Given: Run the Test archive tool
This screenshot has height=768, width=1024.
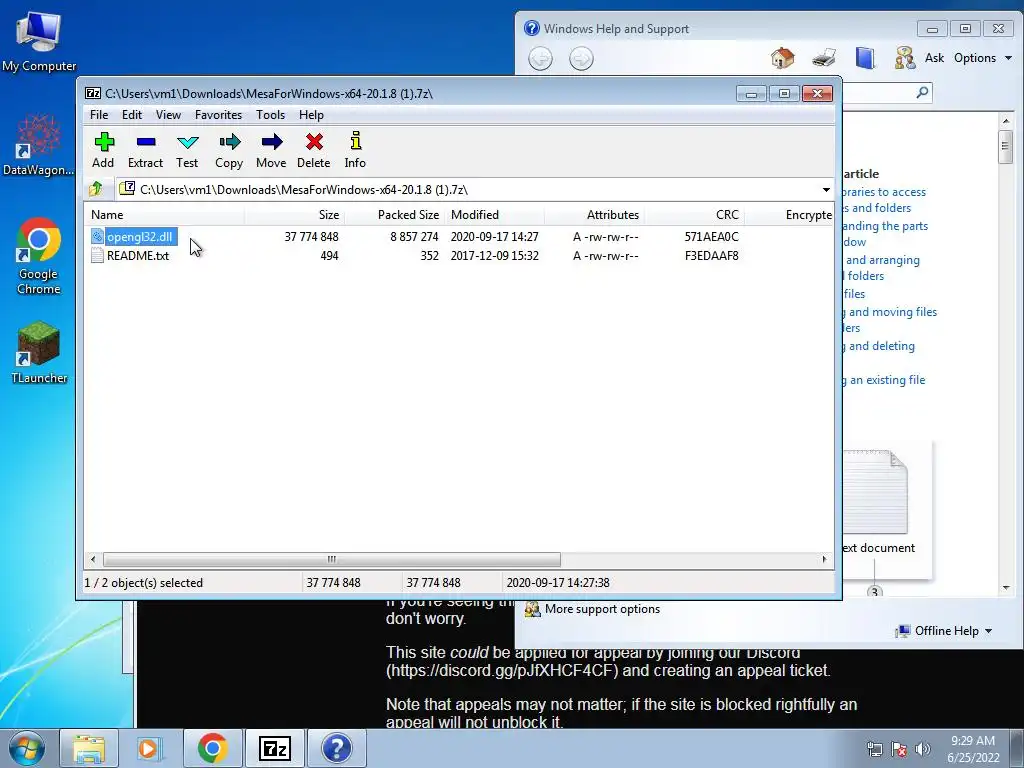Looking at the screenshot, I should click(187, 150).
